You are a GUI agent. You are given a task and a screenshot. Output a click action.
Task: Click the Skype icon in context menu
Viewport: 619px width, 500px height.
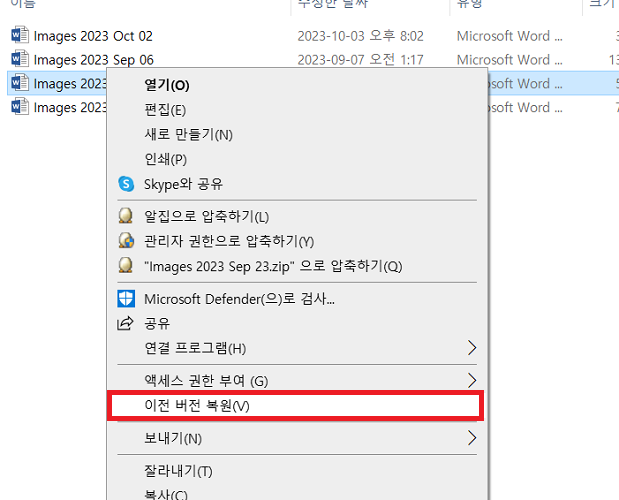pos(126,184)
